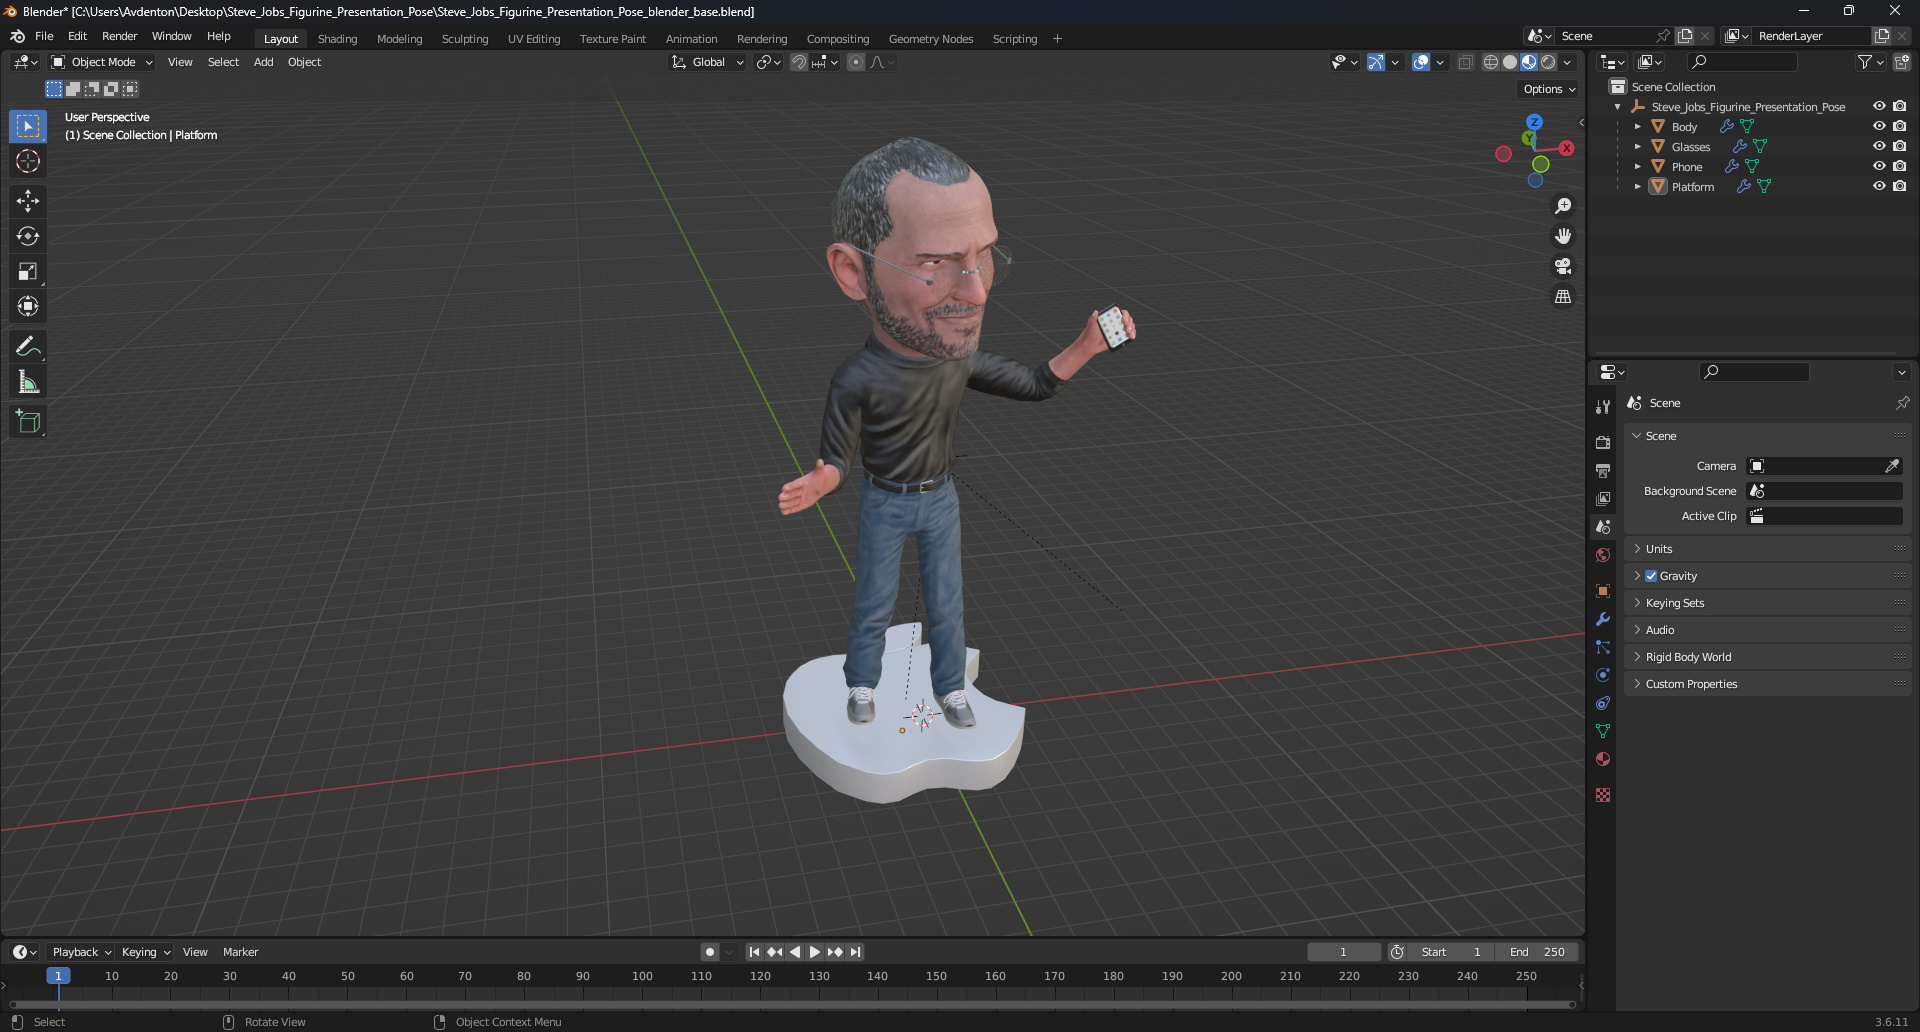Select the Scale tool
Viewport: 1920px width, 1032px height.
click(x=28, y=271)
